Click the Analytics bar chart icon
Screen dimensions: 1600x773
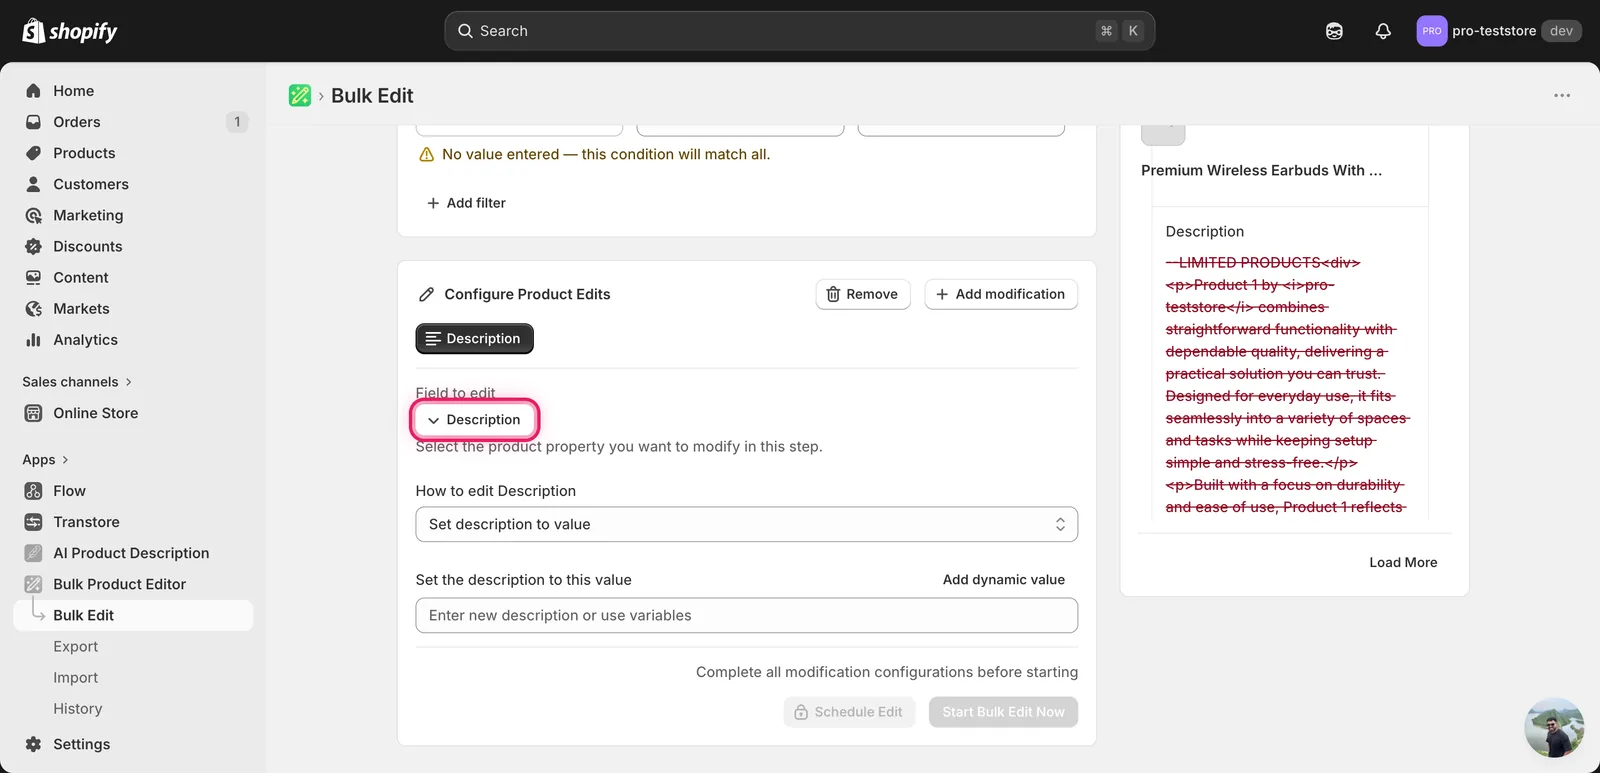pyautogui.click(x=34, y=340)
